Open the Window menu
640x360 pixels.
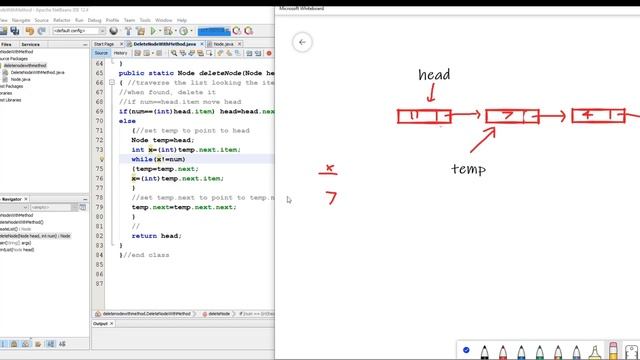point(163,20)
